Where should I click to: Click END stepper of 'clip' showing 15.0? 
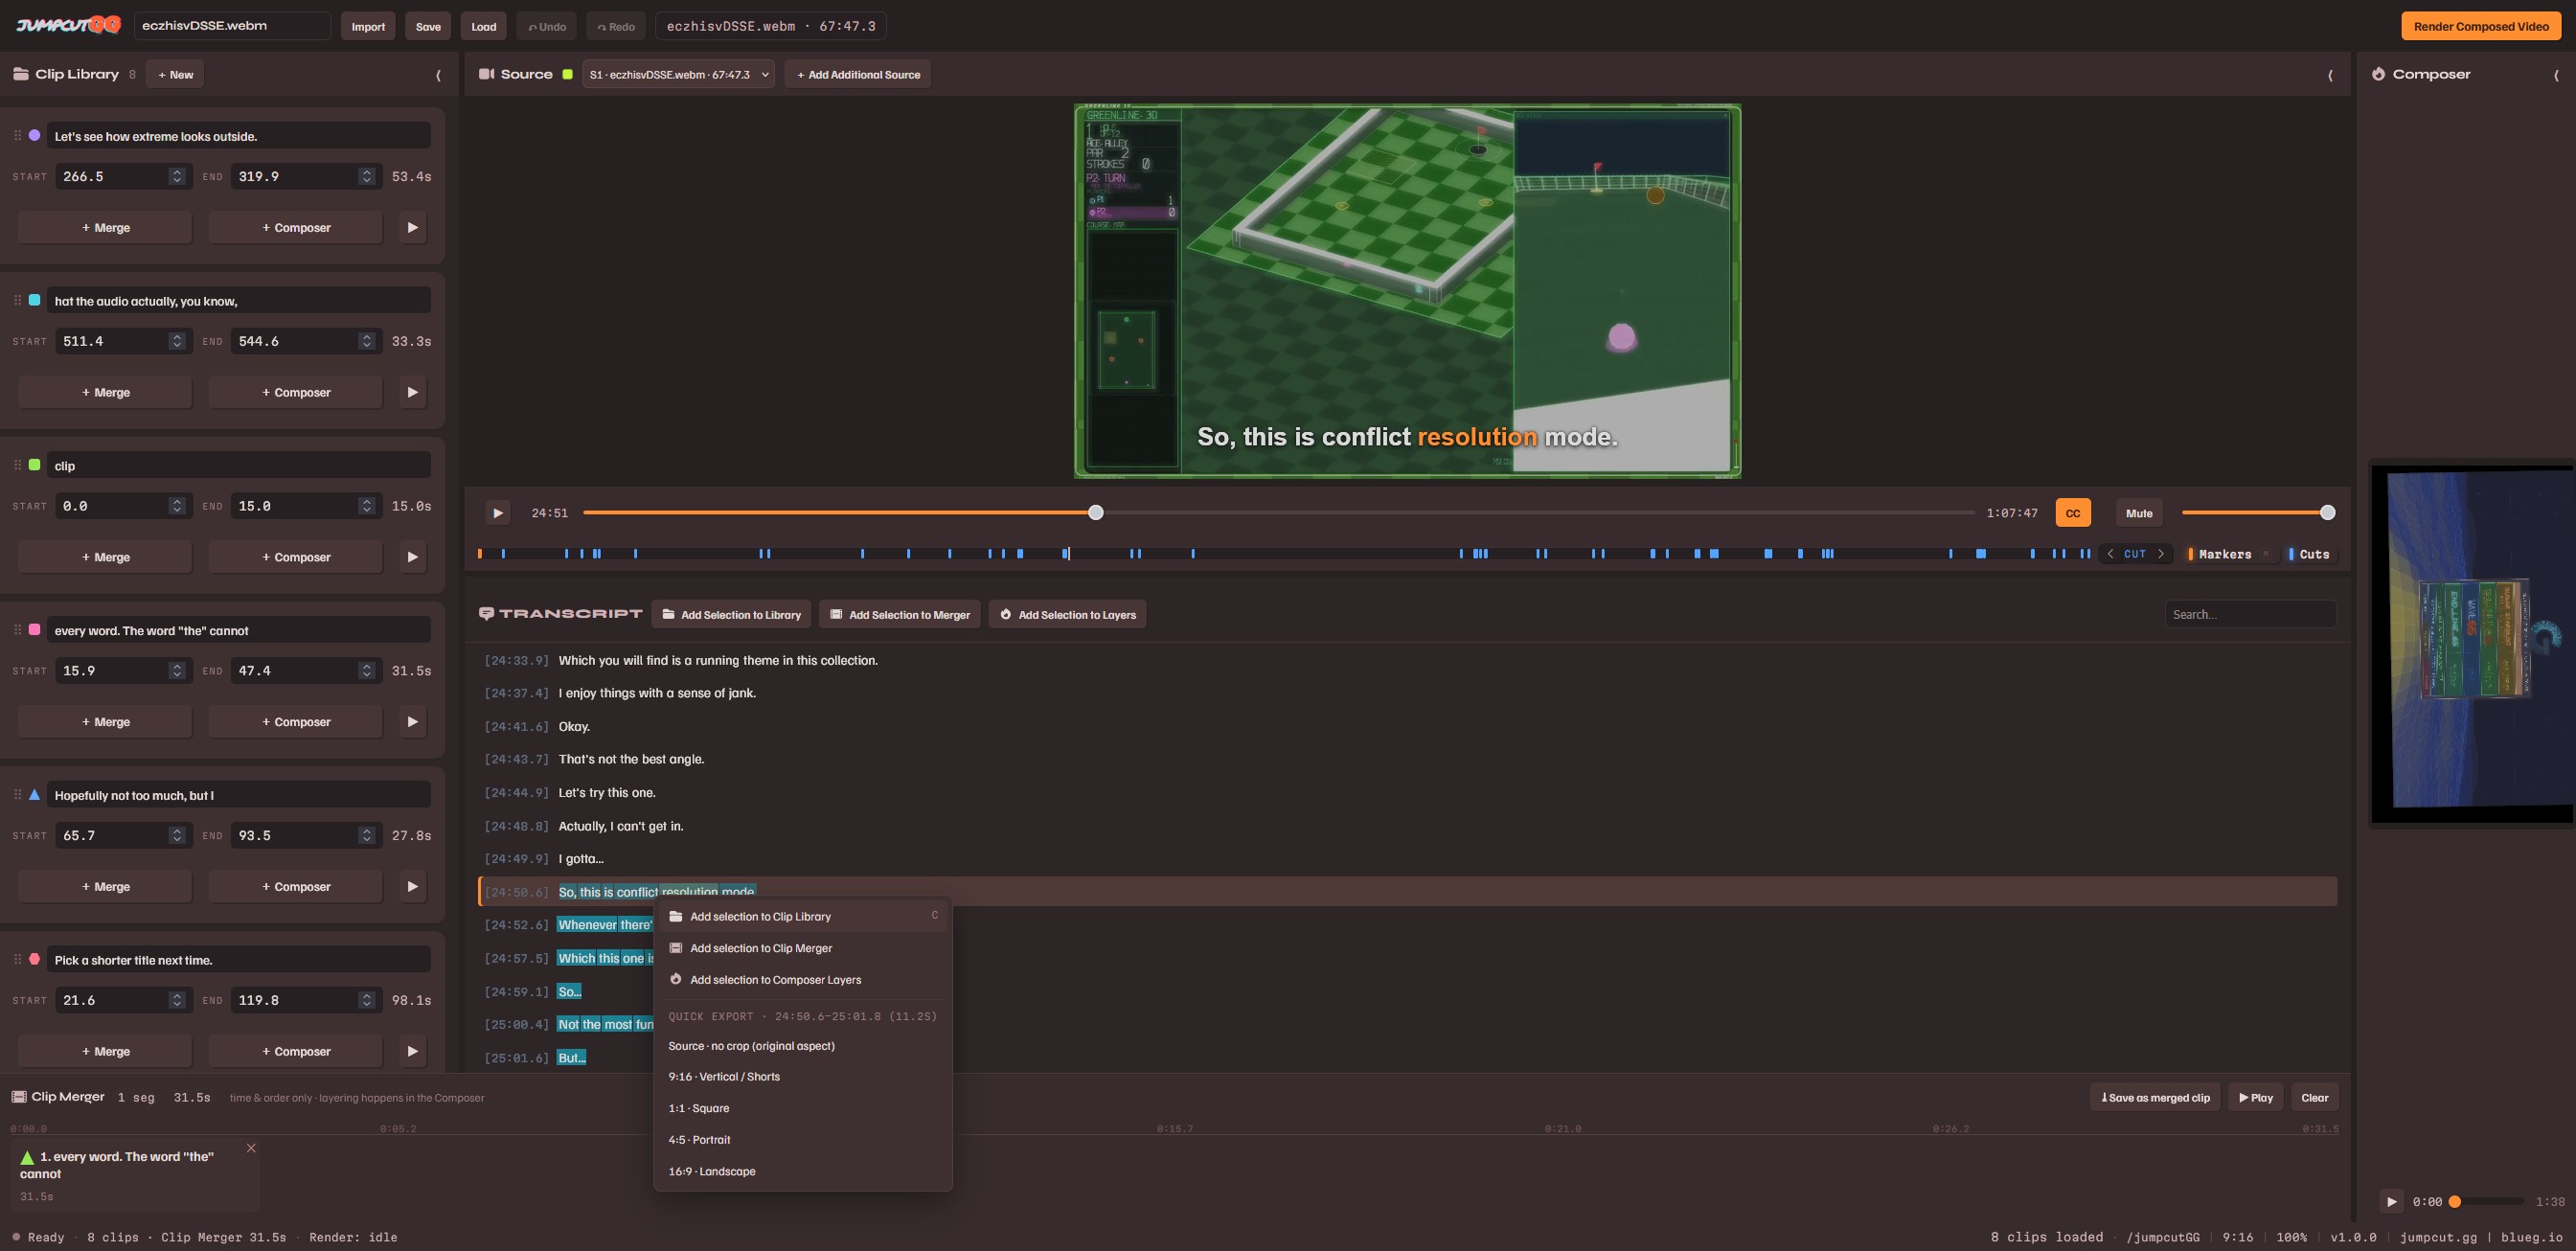click(367, 506)
